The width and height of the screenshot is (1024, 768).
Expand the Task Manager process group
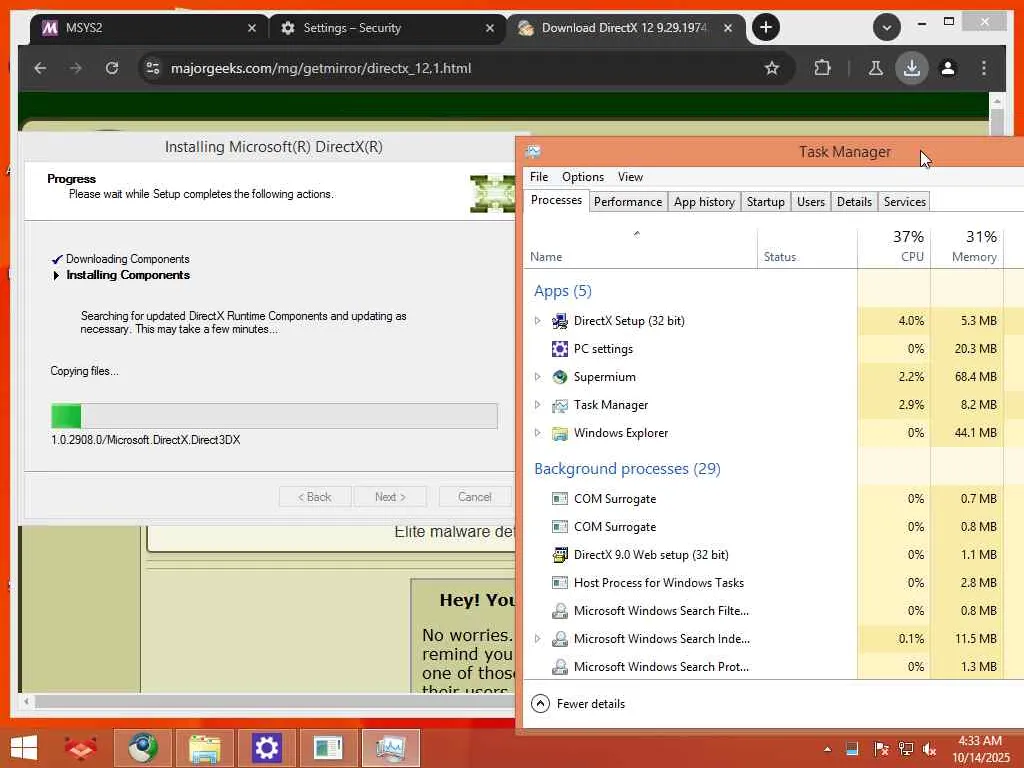(537, 405)
